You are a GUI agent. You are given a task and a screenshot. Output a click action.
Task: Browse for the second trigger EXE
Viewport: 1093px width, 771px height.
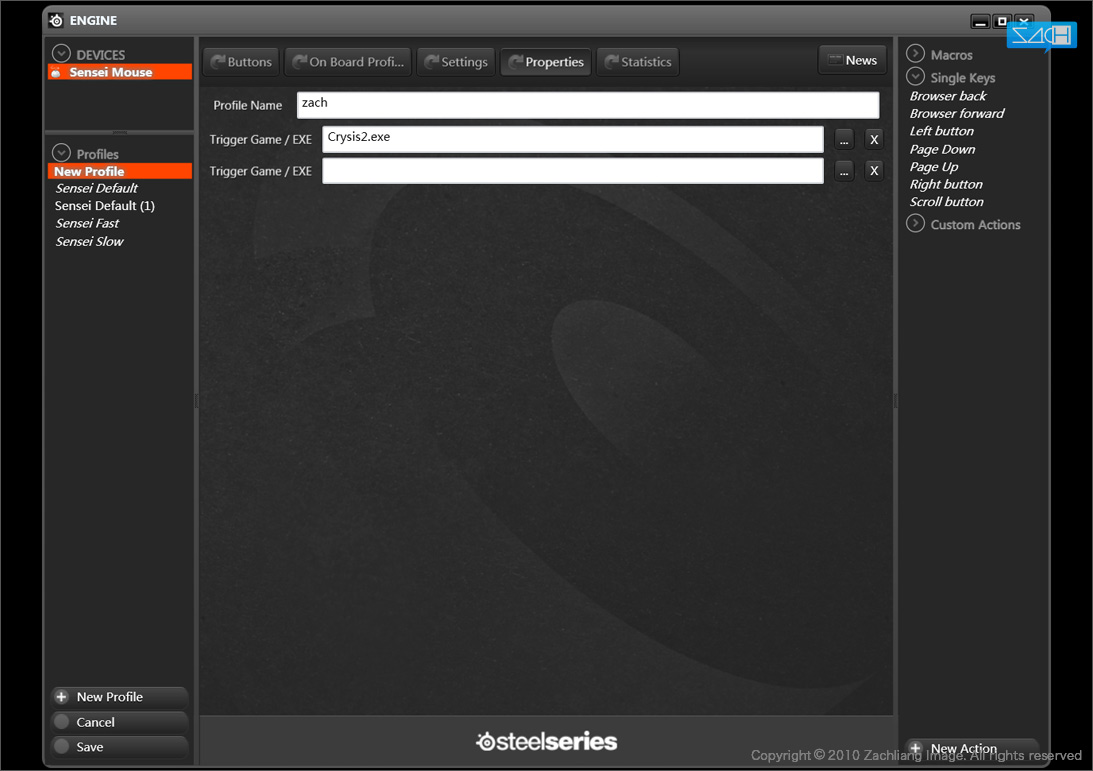(844, 171)
